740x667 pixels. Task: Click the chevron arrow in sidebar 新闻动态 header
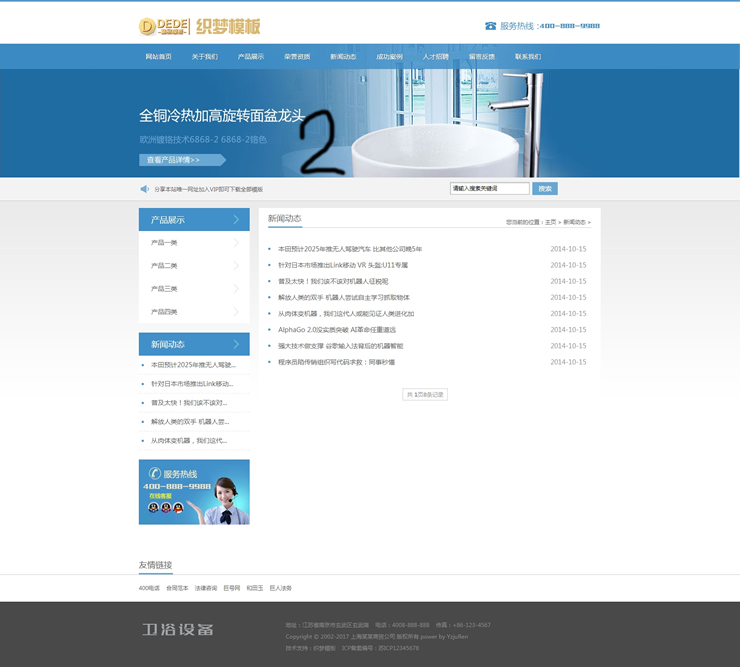pos(237,344)
